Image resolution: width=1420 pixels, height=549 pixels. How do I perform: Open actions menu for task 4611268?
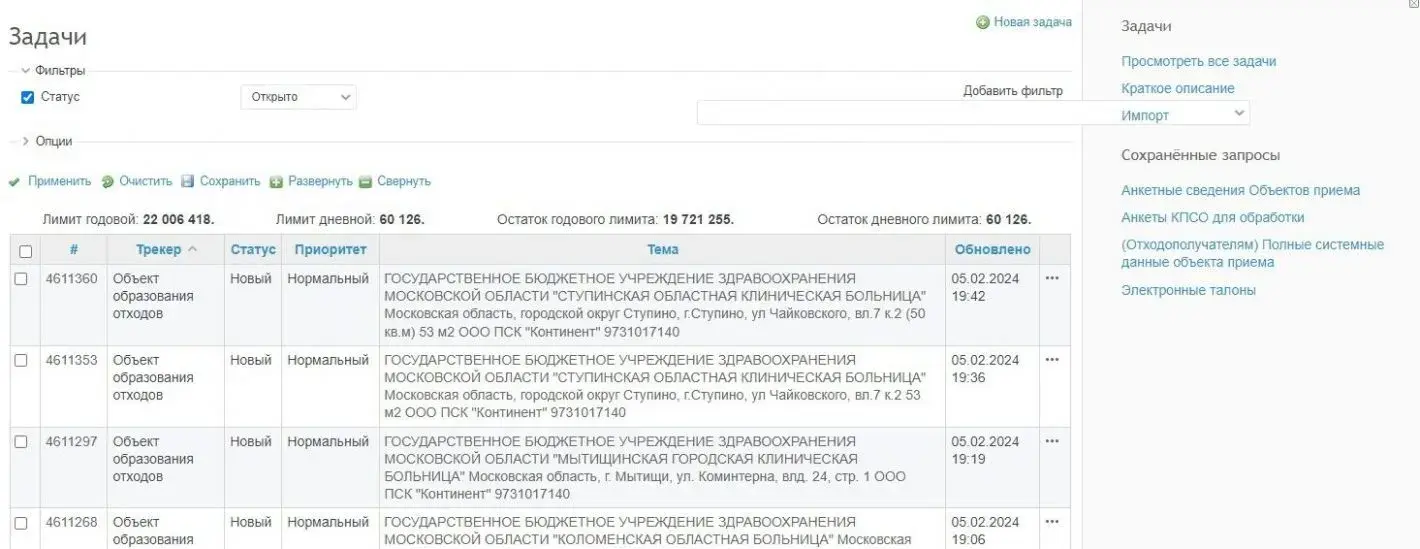pos(1052,522)
